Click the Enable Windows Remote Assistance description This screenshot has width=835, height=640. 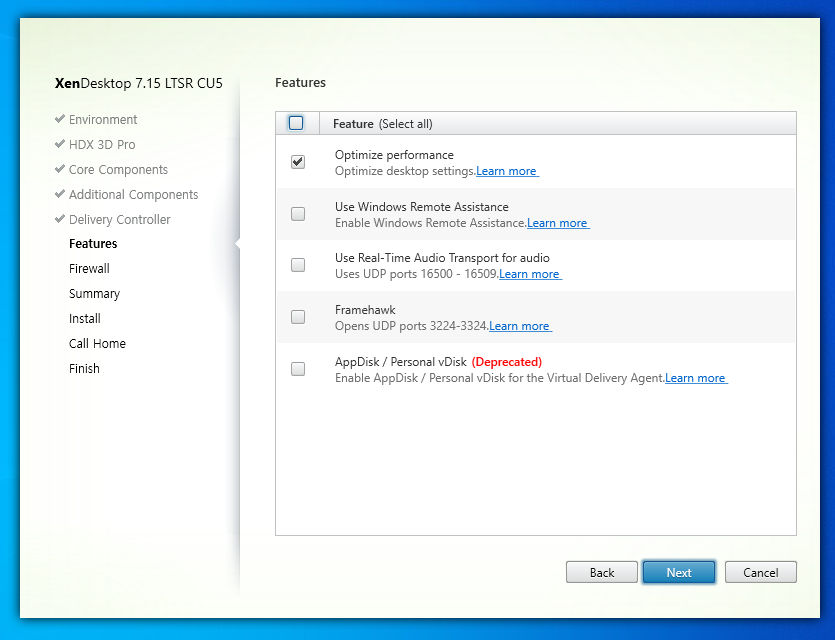pyautogui.click(x=431, y=223)
